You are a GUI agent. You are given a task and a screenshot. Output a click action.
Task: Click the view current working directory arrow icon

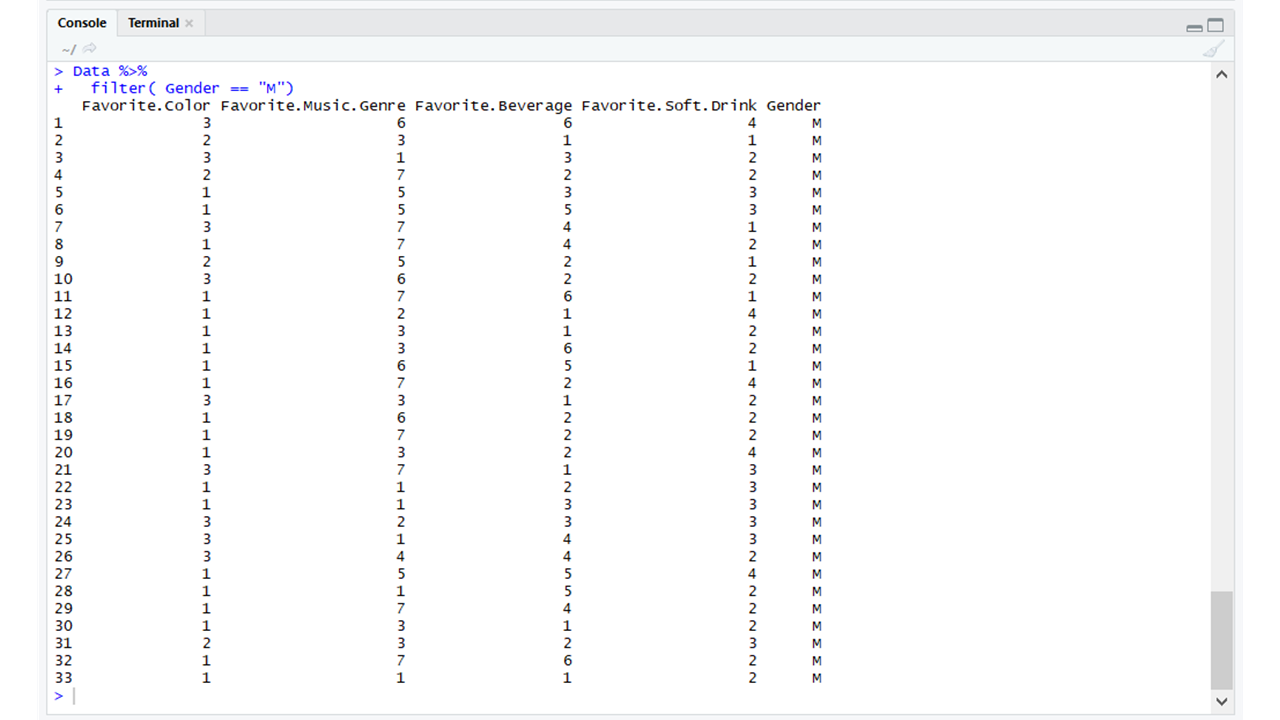(90, 49)
